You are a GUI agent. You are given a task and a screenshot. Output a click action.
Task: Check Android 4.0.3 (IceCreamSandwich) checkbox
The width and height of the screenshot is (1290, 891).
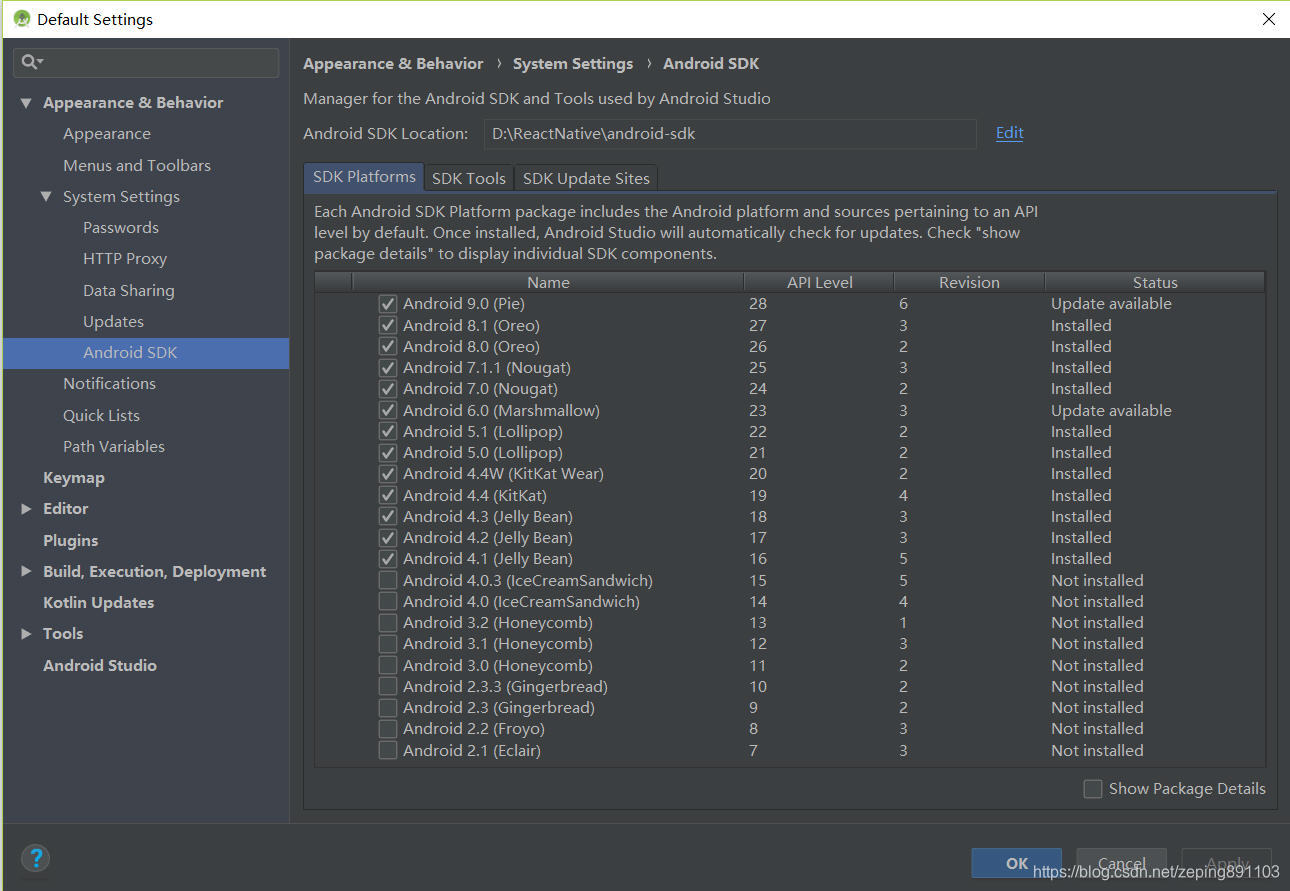[388, 580]
